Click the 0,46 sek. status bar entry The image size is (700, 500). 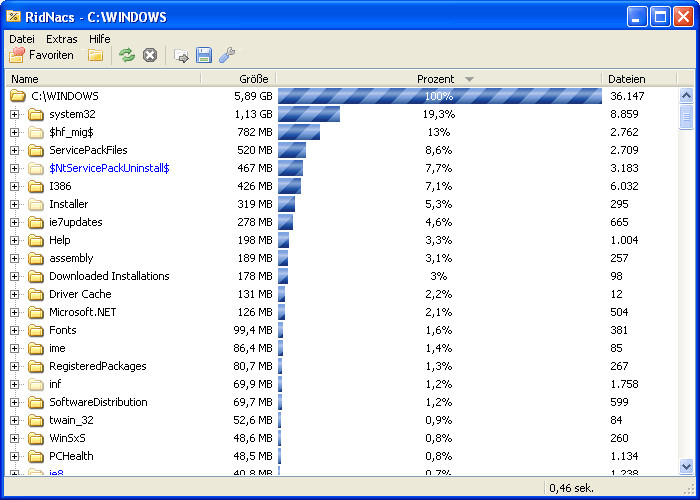(571, 488)
